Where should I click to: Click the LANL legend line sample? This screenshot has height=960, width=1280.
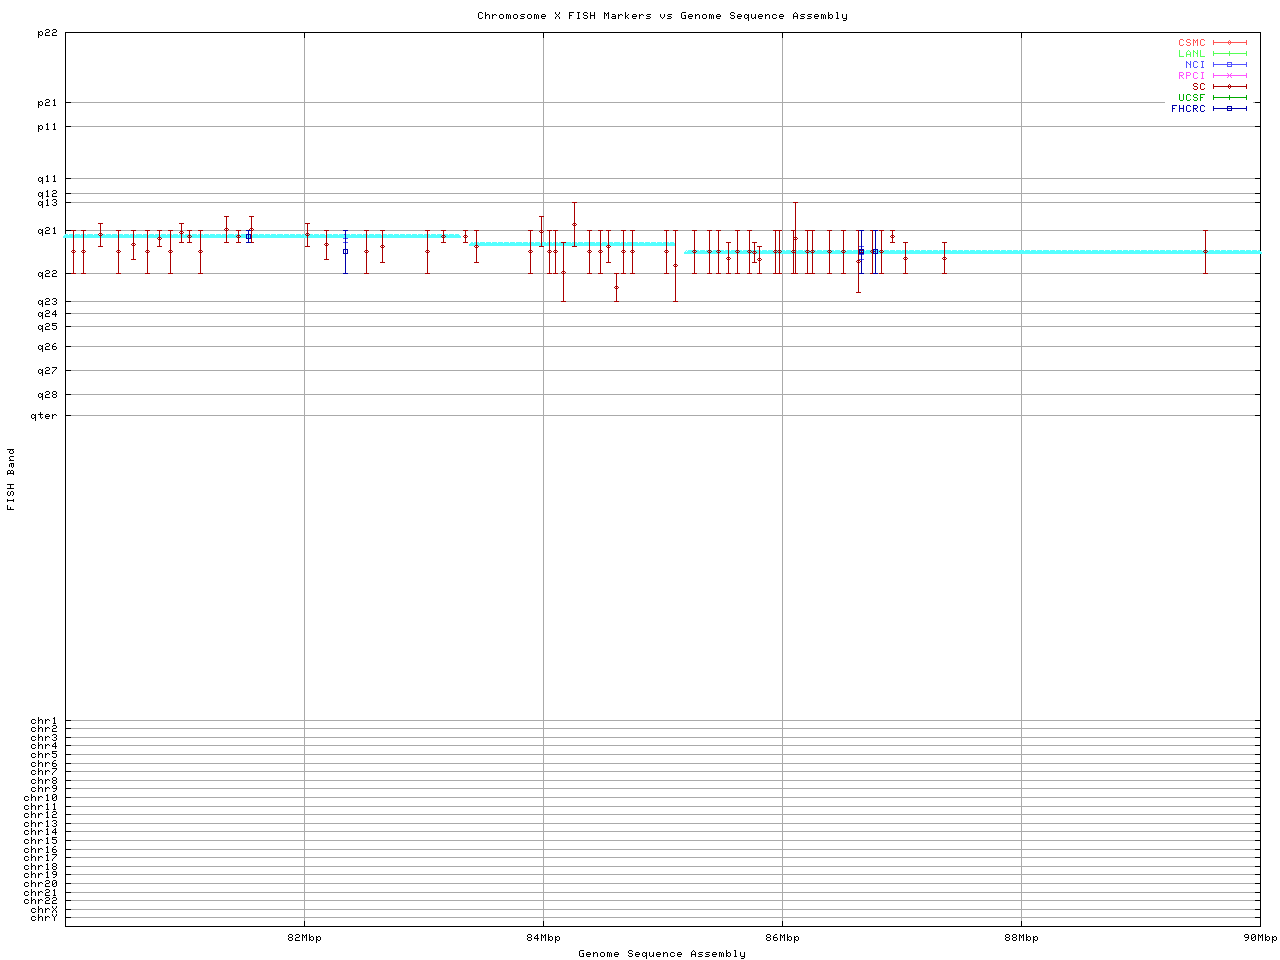tap(1229, 54)
